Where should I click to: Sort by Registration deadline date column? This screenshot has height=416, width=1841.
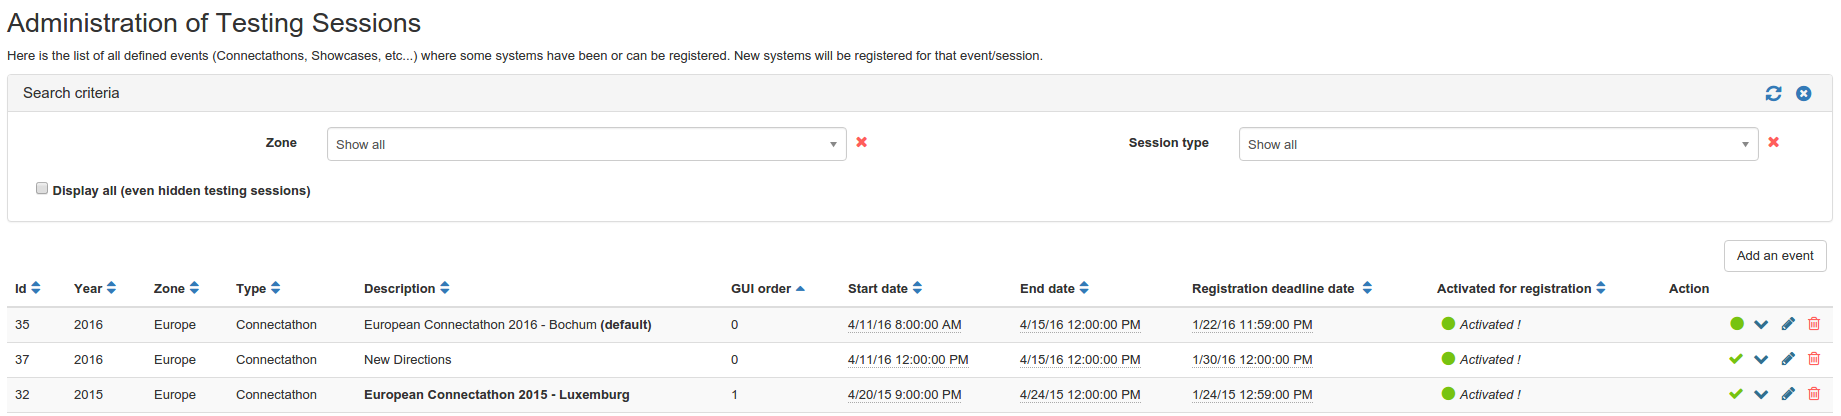pos(1281,288)
